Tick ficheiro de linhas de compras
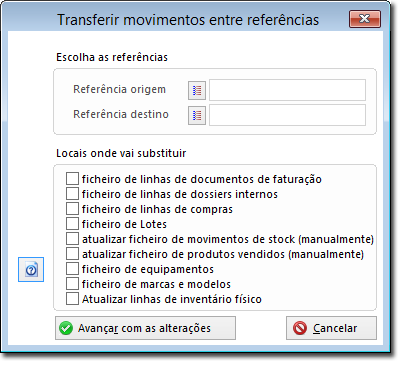Image resolution: width=401 pixels, height=365 pixels. click(72, 209)
